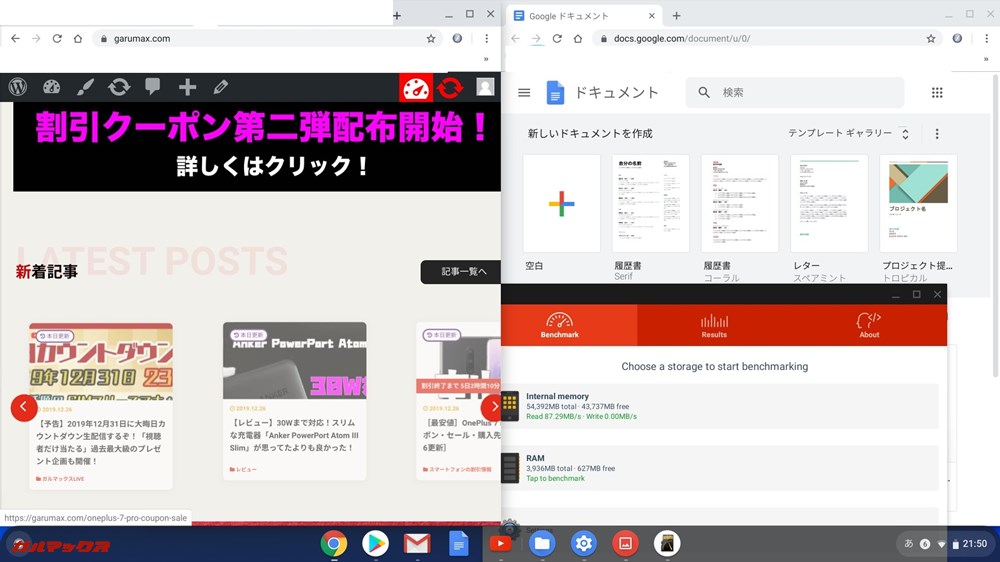Switch to the Results tab
1000x562 pixels.
[714, 325]
